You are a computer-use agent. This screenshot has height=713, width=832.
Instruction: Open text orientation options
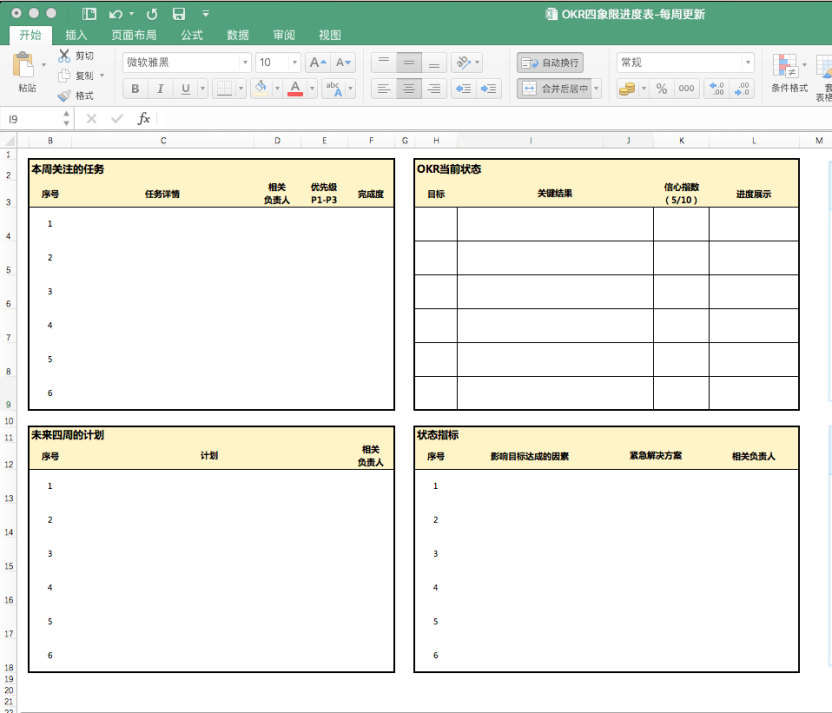[x=466, y=63]
